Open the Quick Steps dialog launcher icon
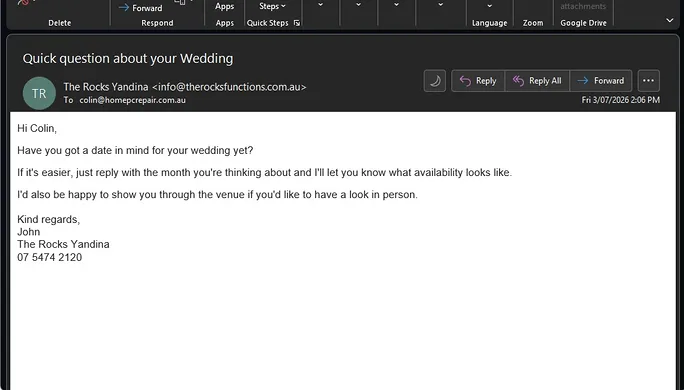 click(297, 23)
